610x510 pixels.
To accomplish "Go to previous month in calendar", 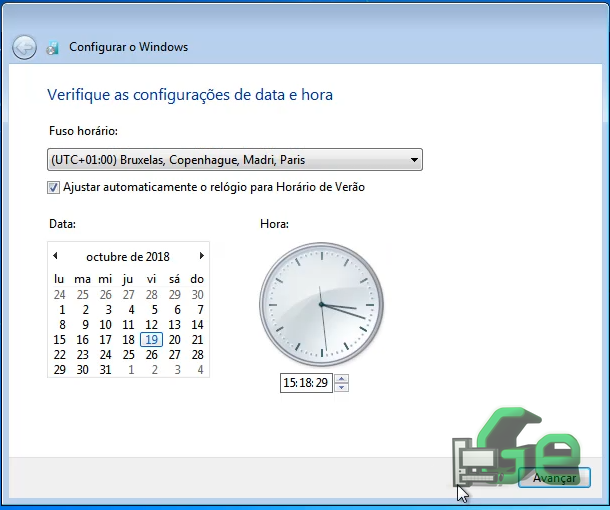I will click(x=55, y=256).
